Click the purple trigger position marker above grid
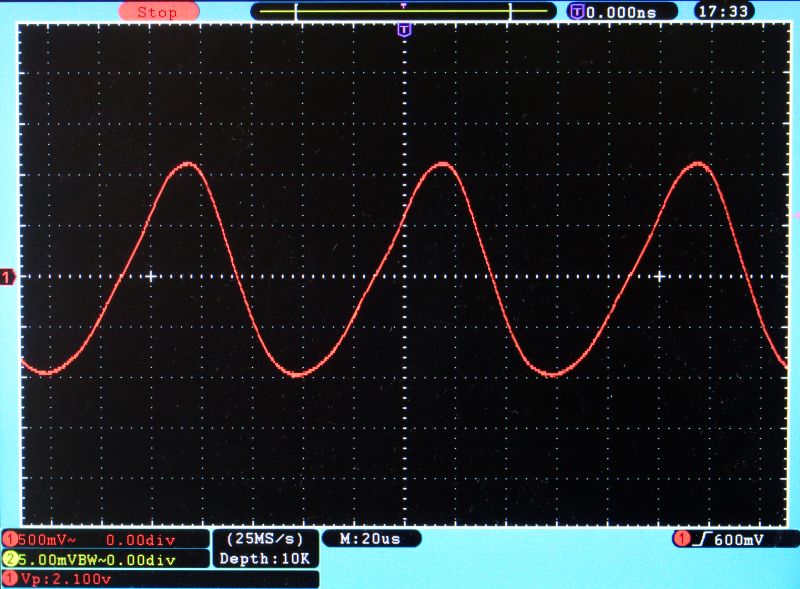The image size is (800, 589). tap(404, 30)
